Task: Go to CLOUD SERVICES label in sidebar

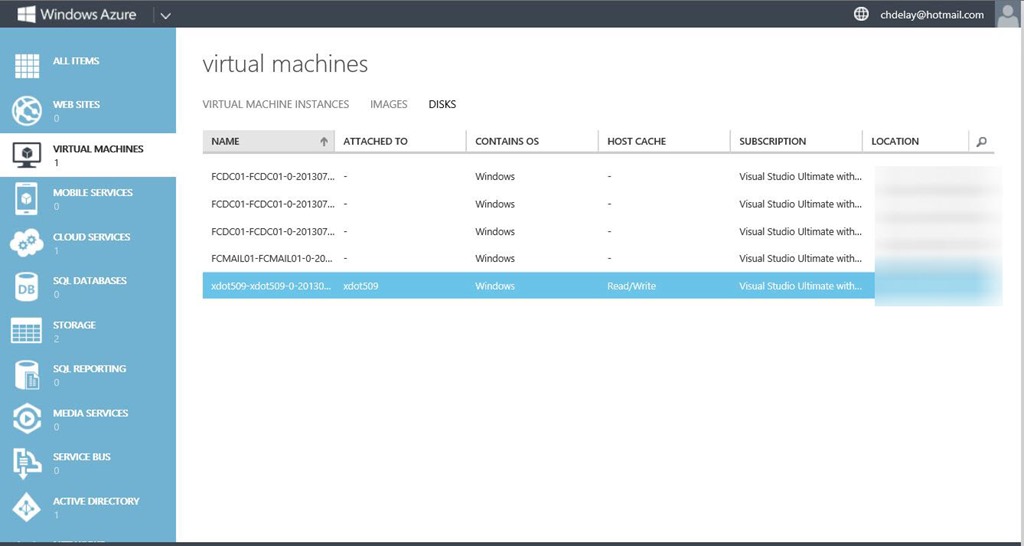Action: pyautogui.click(x=91, y=237)
